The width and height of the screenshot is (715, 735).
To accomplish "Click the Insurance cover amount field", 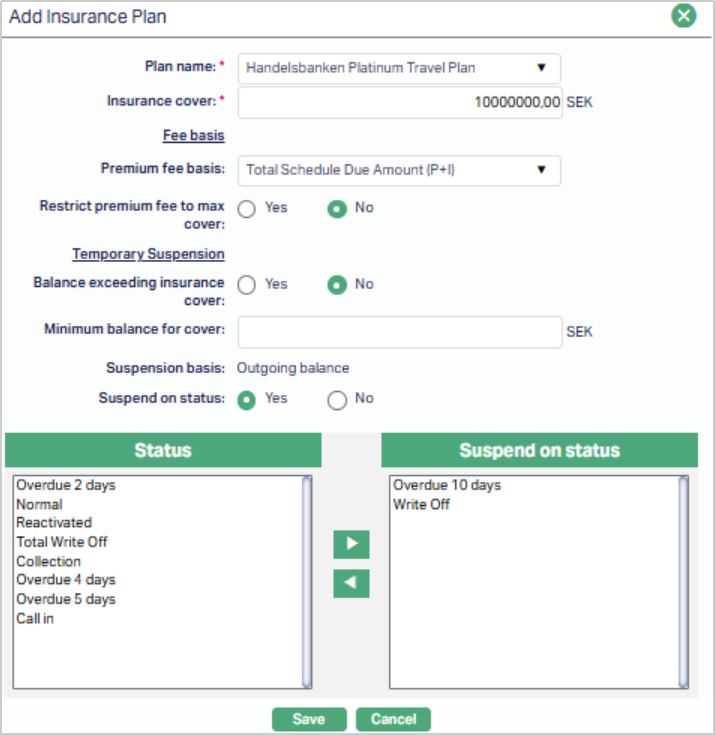I will pos(399,103).
